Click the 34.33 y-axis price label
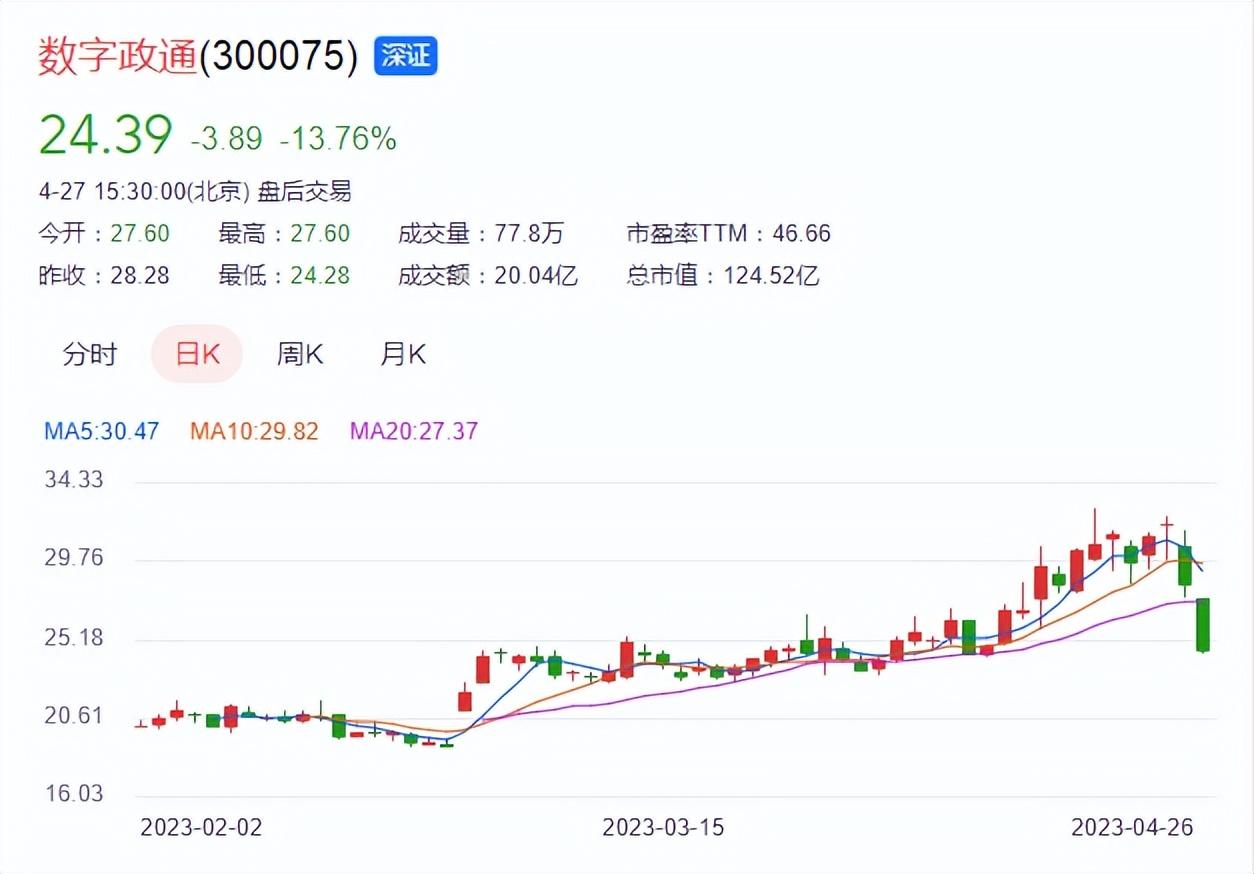 pyautogui.click(x=73, y=480)
